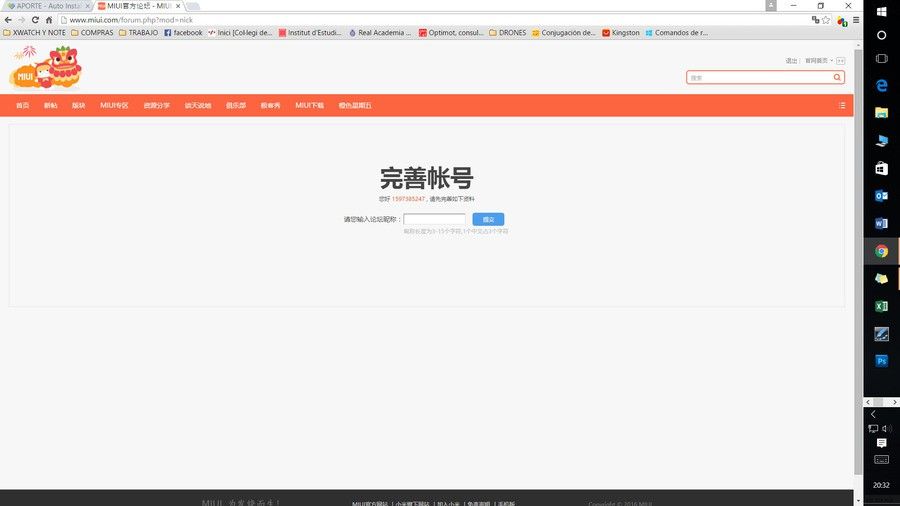
Task: Click the orange user ID 1597385247
Action: 408,199
